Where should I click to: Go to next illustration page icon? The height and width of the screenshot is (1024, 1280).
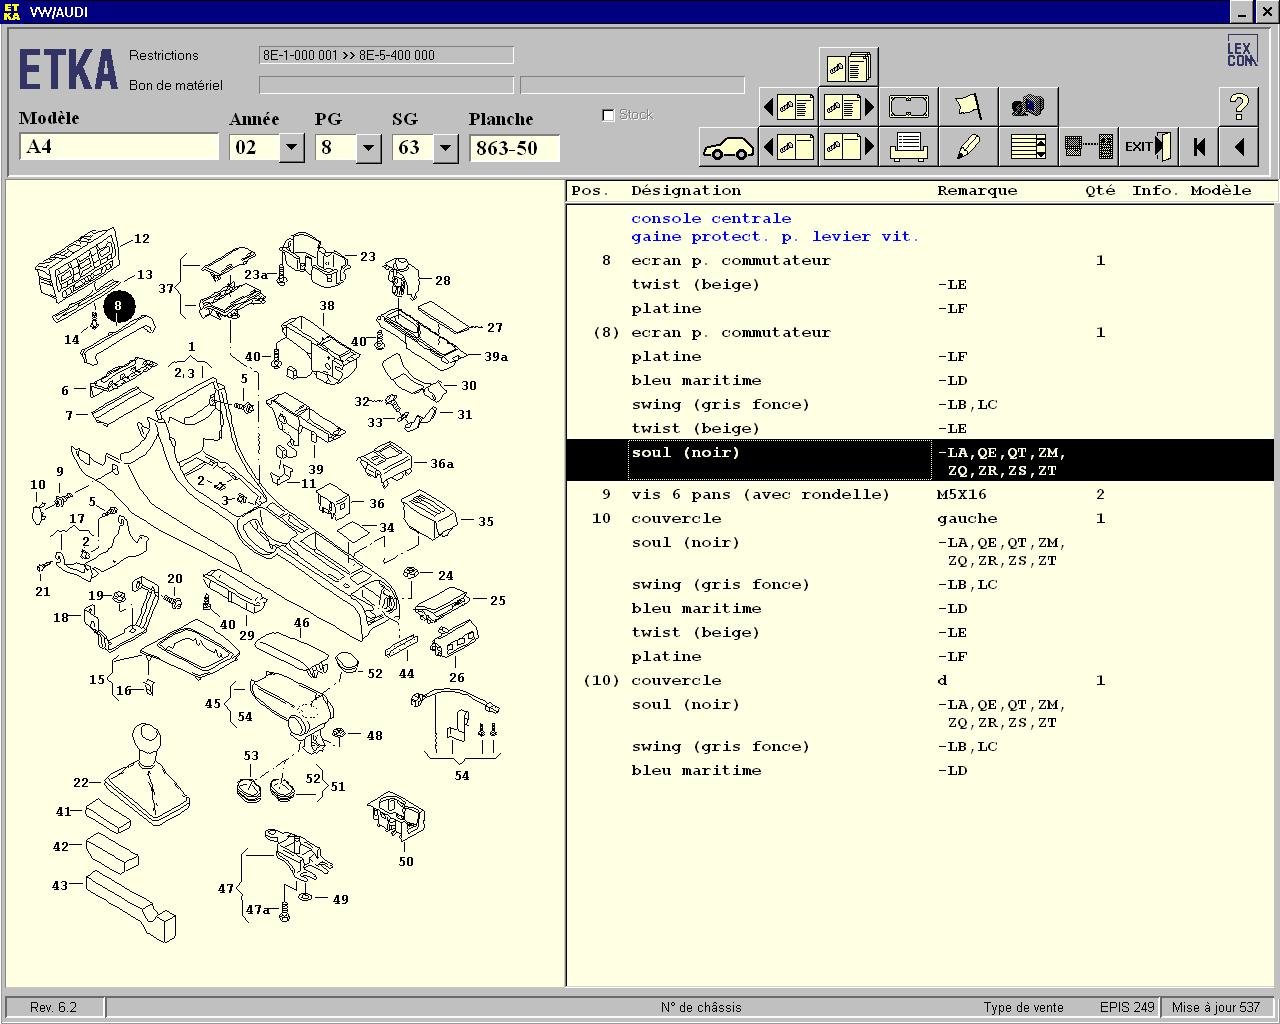click(848, 148)
